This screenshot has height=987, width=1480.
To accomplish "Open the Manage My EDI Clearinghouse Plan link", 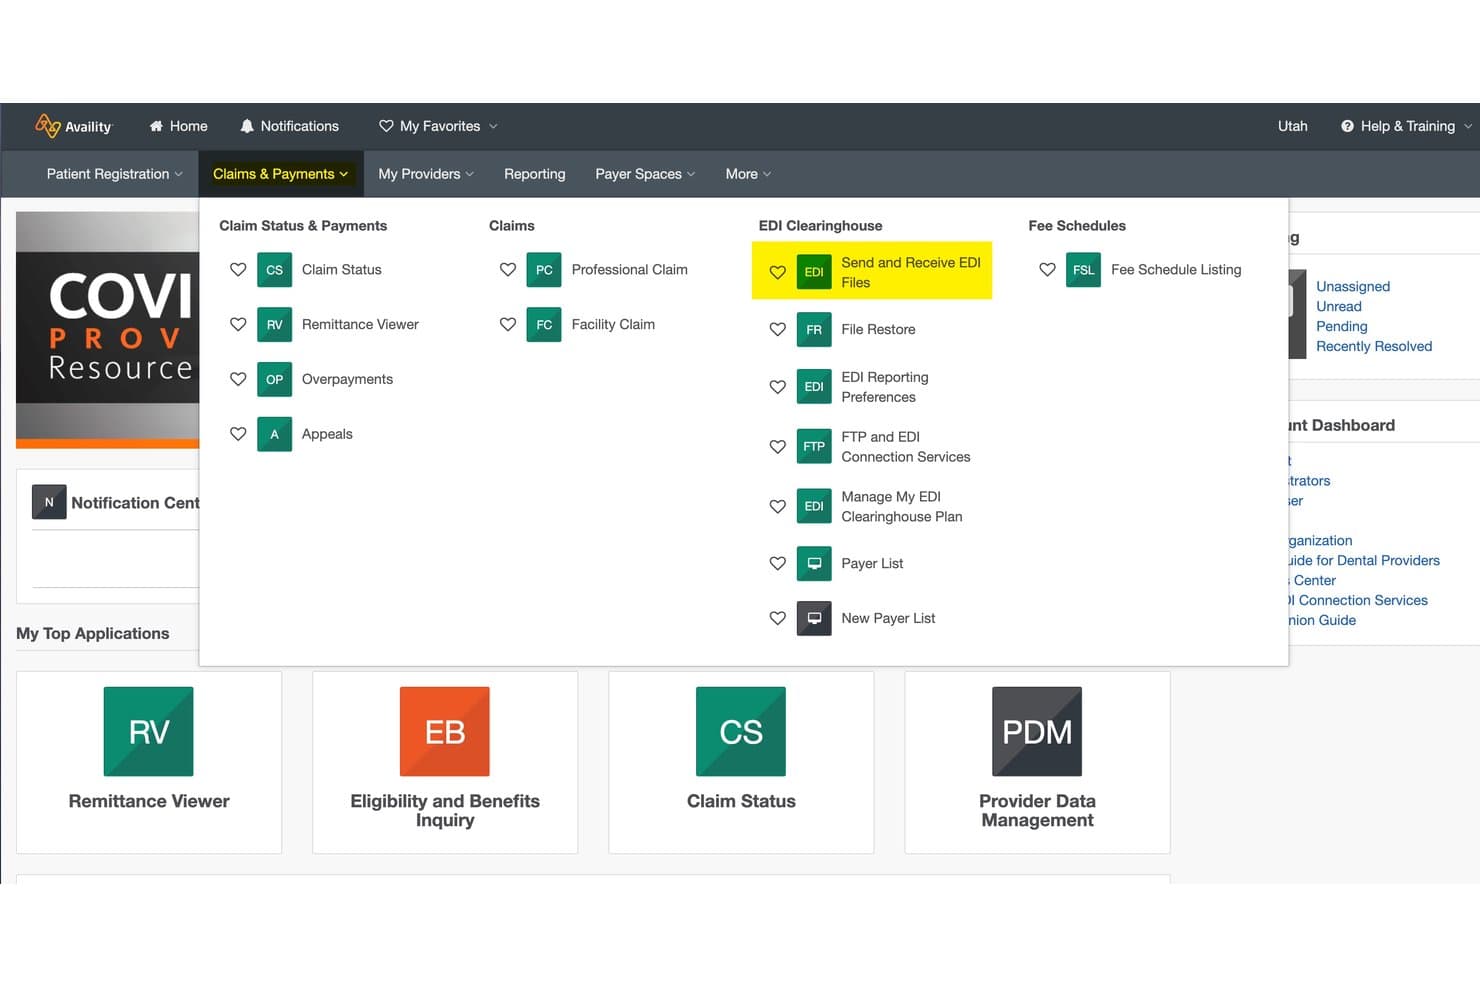I will point(901,507).
